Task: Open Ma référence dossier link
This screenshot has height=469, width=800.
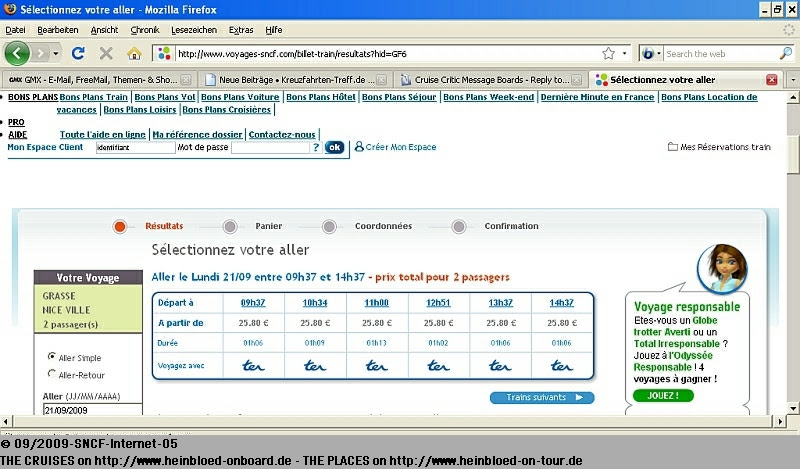Action: click(x=197, y=135)
